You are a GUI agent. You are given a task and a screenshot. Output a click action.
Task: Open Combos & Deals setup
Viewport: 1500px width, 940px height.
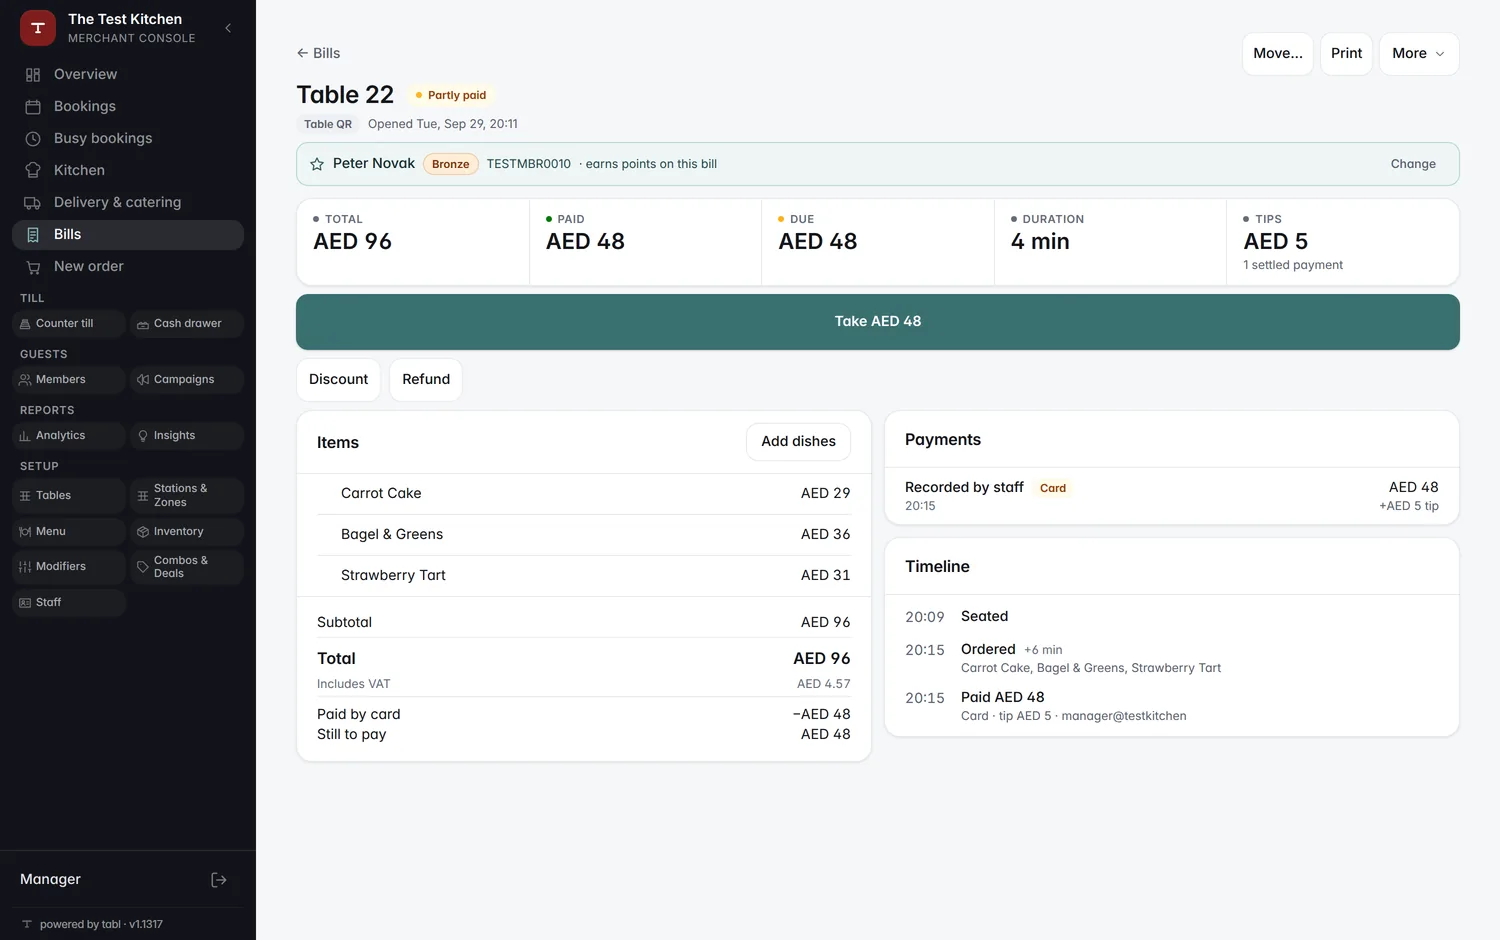click(187, 566)
